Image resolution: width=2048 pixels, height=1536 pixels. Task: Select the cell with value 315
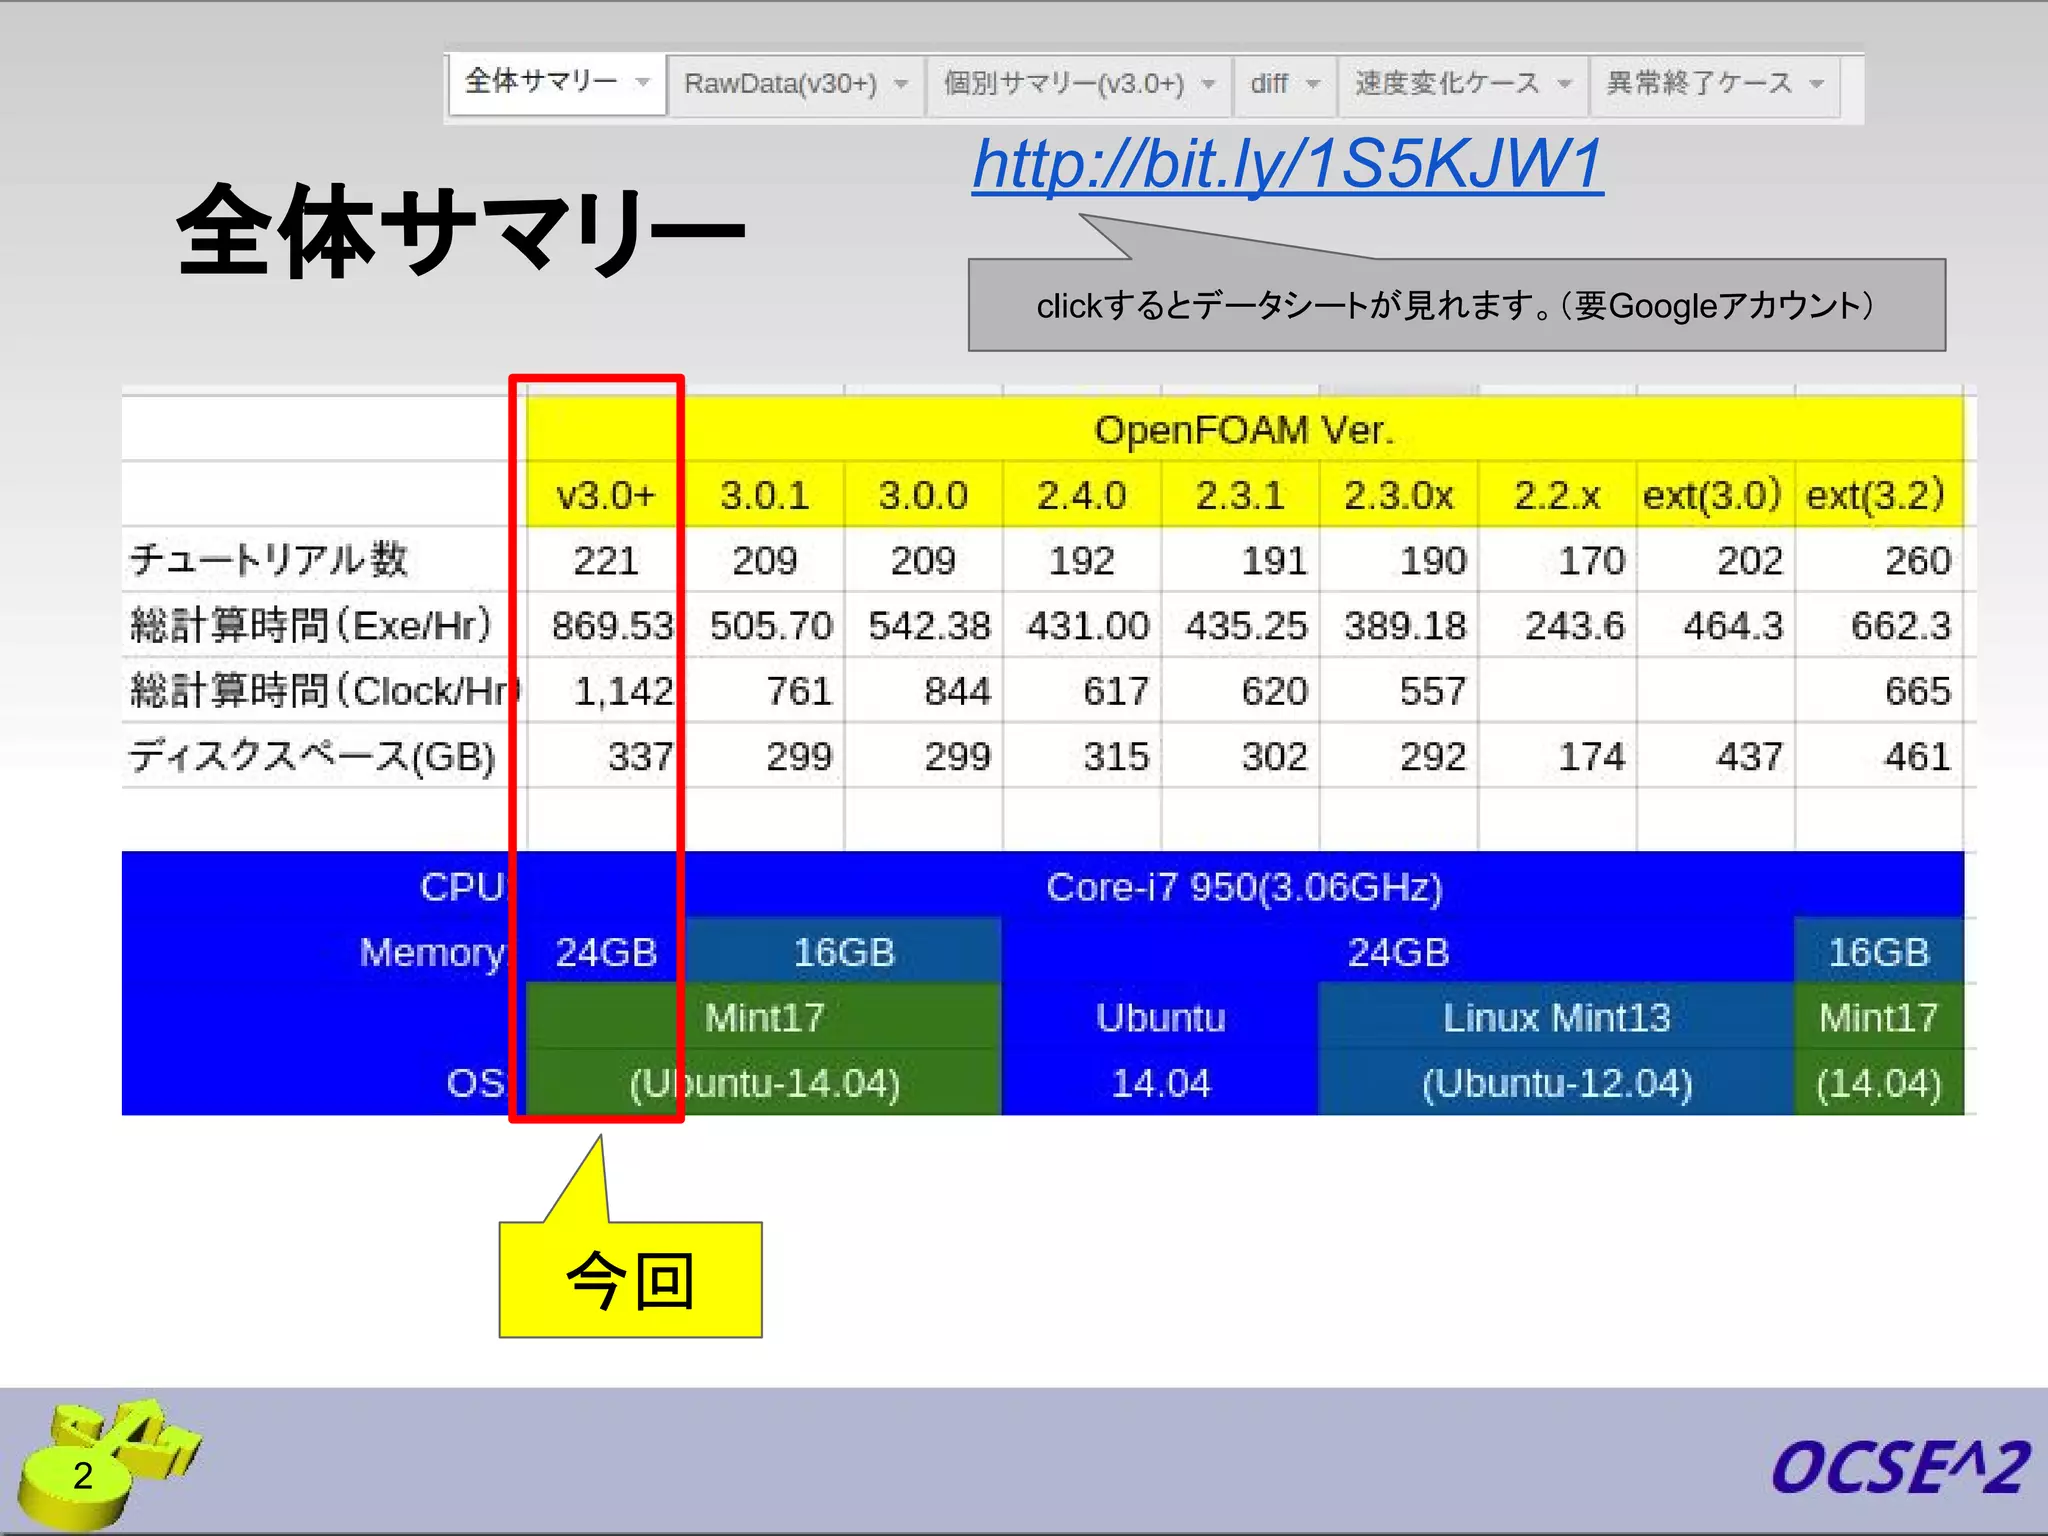[1082, 756]
